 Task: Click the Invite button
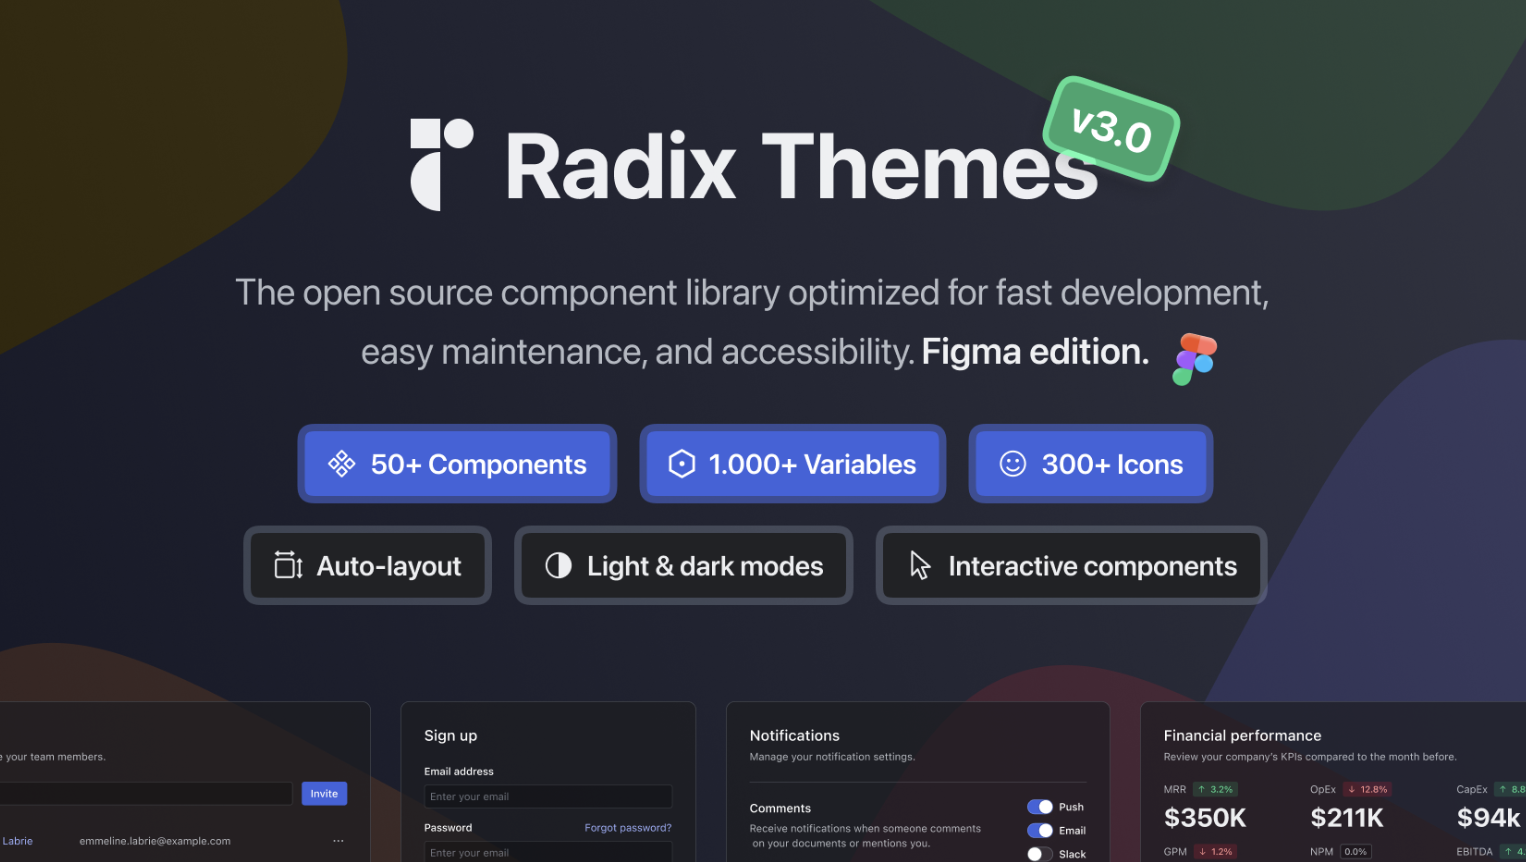click(x=324, y=793)
